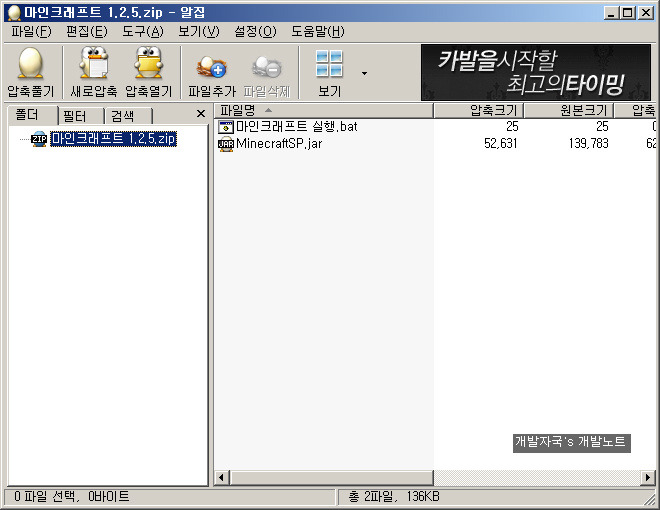Open the 보기(V) menu
The image size is (660, 510).
coord(199,32)
